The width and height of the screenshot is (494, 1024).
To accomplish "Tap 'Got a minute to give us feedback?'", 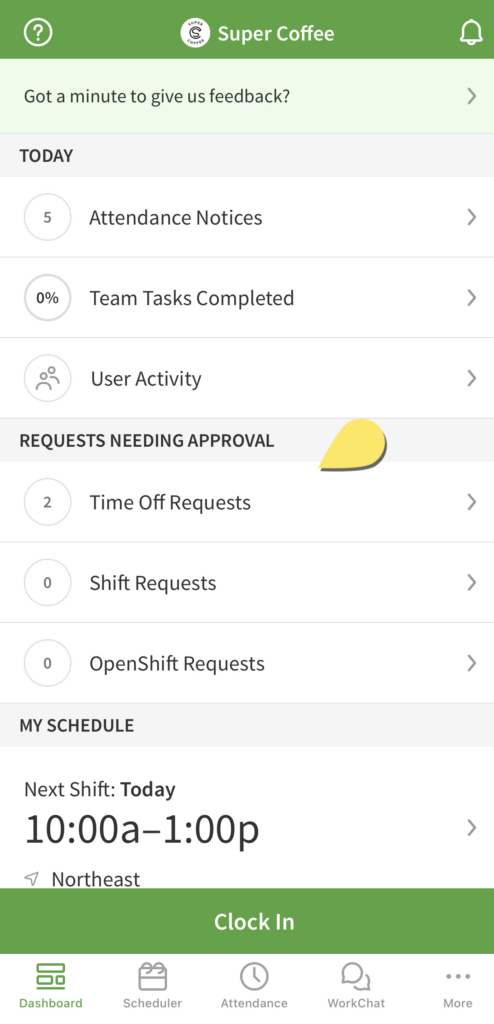I will coord(157,97).
